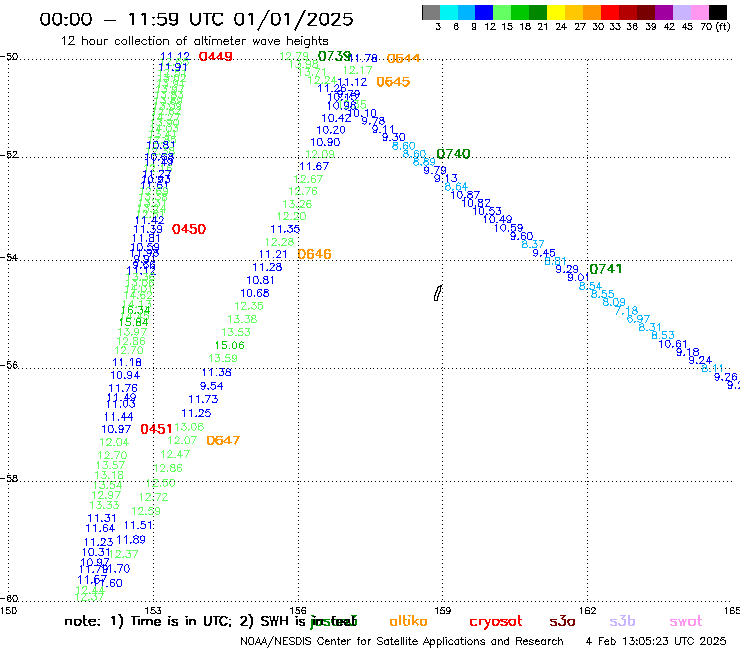The height and width of the screenshot is (650, 740).
Task: Click the wave height value 13.53
Action: point(236,332)
